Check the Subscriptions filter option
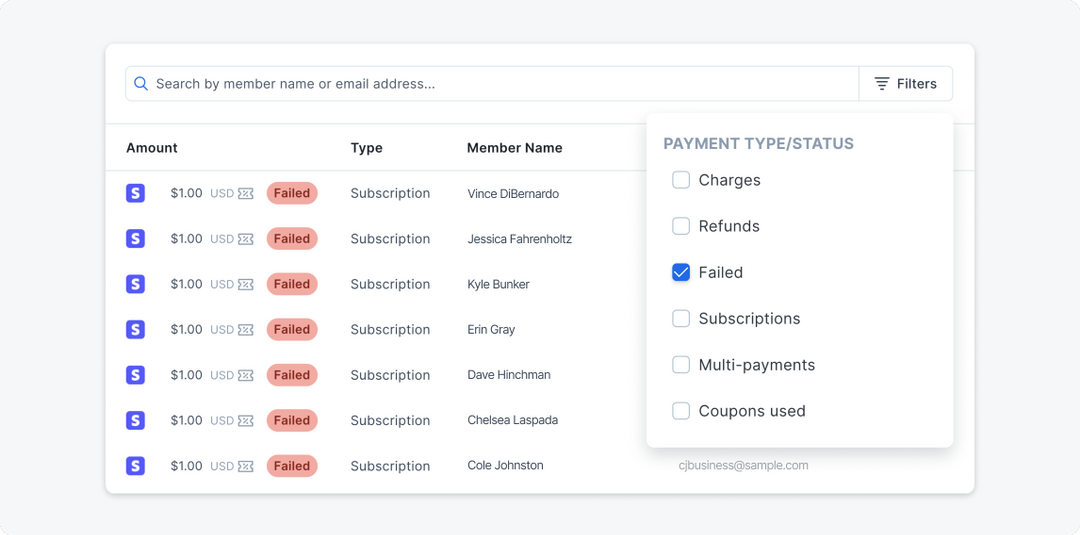The width and height of the screenshot is (1080, 535). pyautogui.click(x=681, y=318)
